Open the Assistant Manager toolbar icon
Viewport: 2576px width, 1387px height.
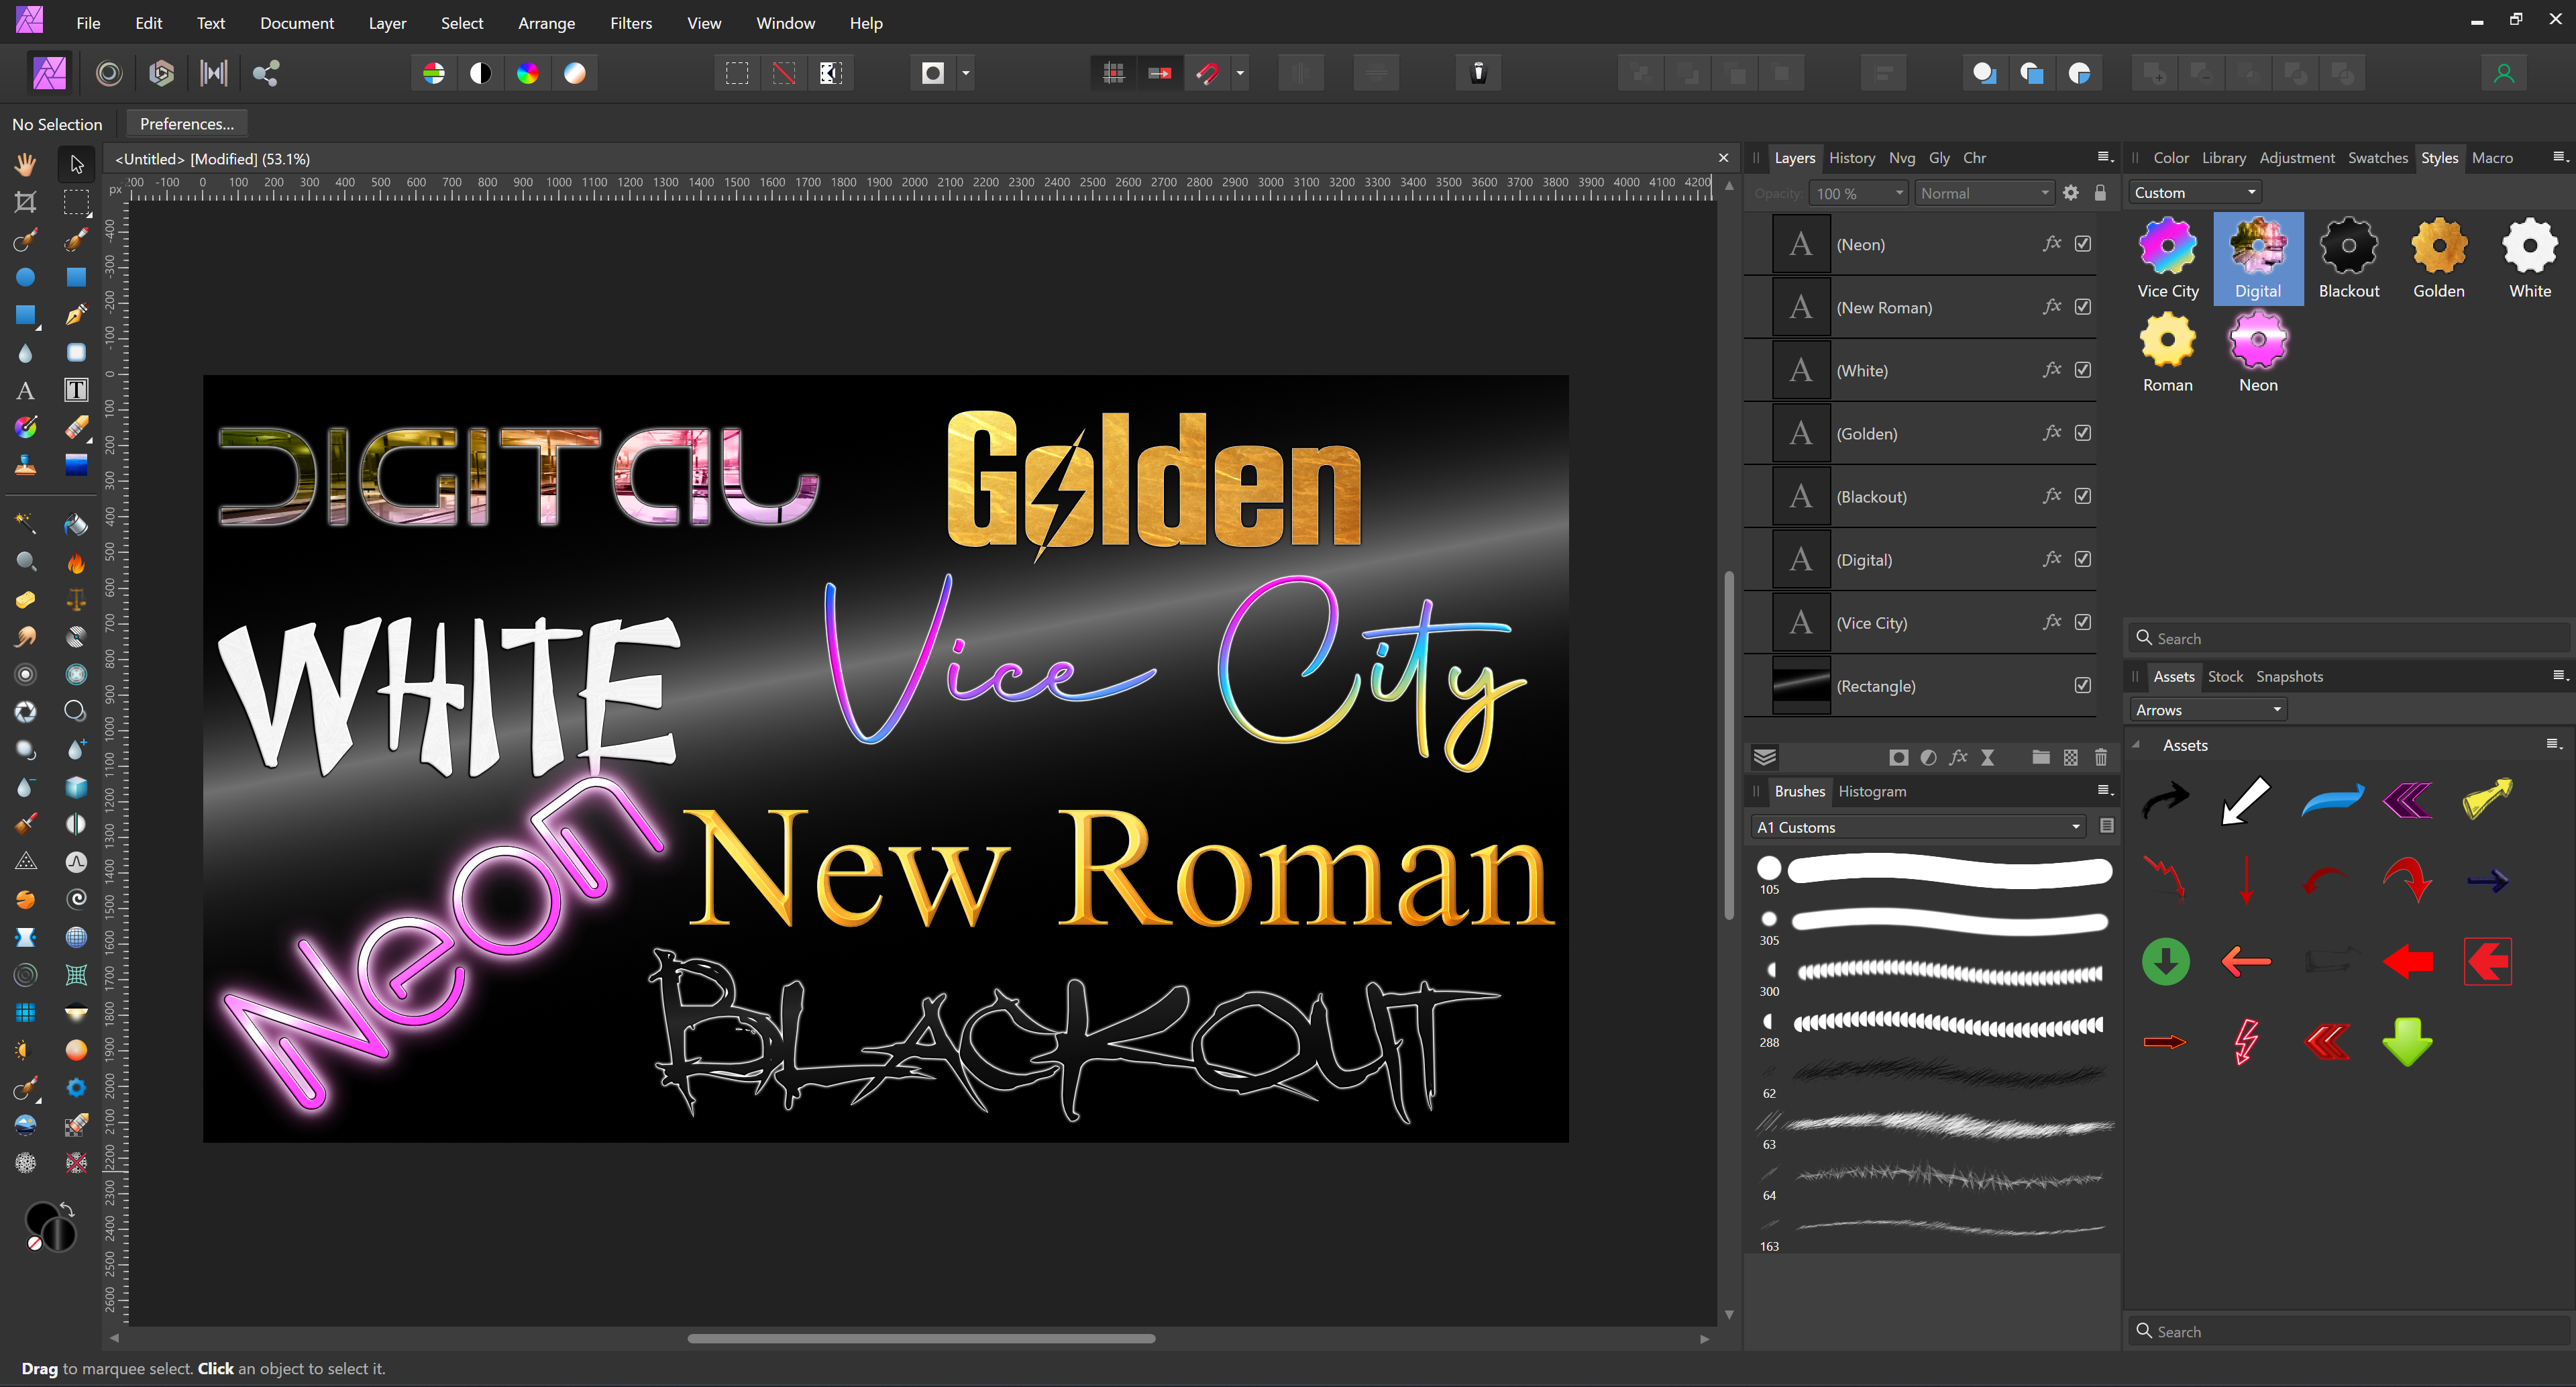1478,73
